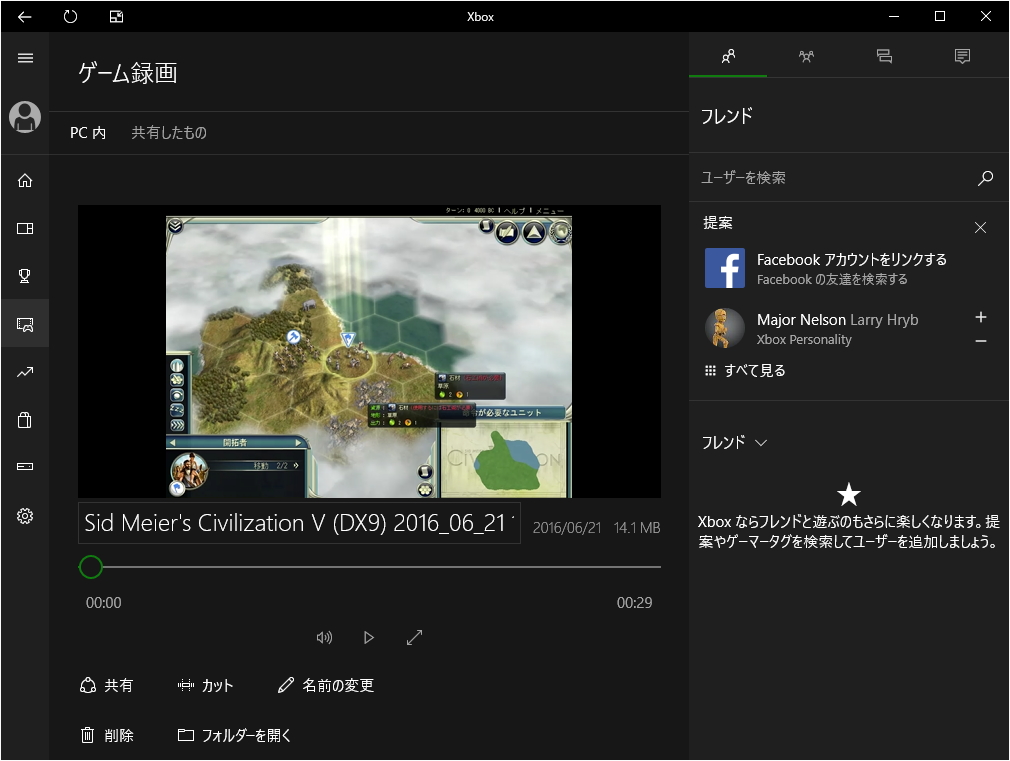Viewport: 1010px width, 761px height.
Task: Open Trending arrow icon in sidebar
Action: tap(25, 372)
